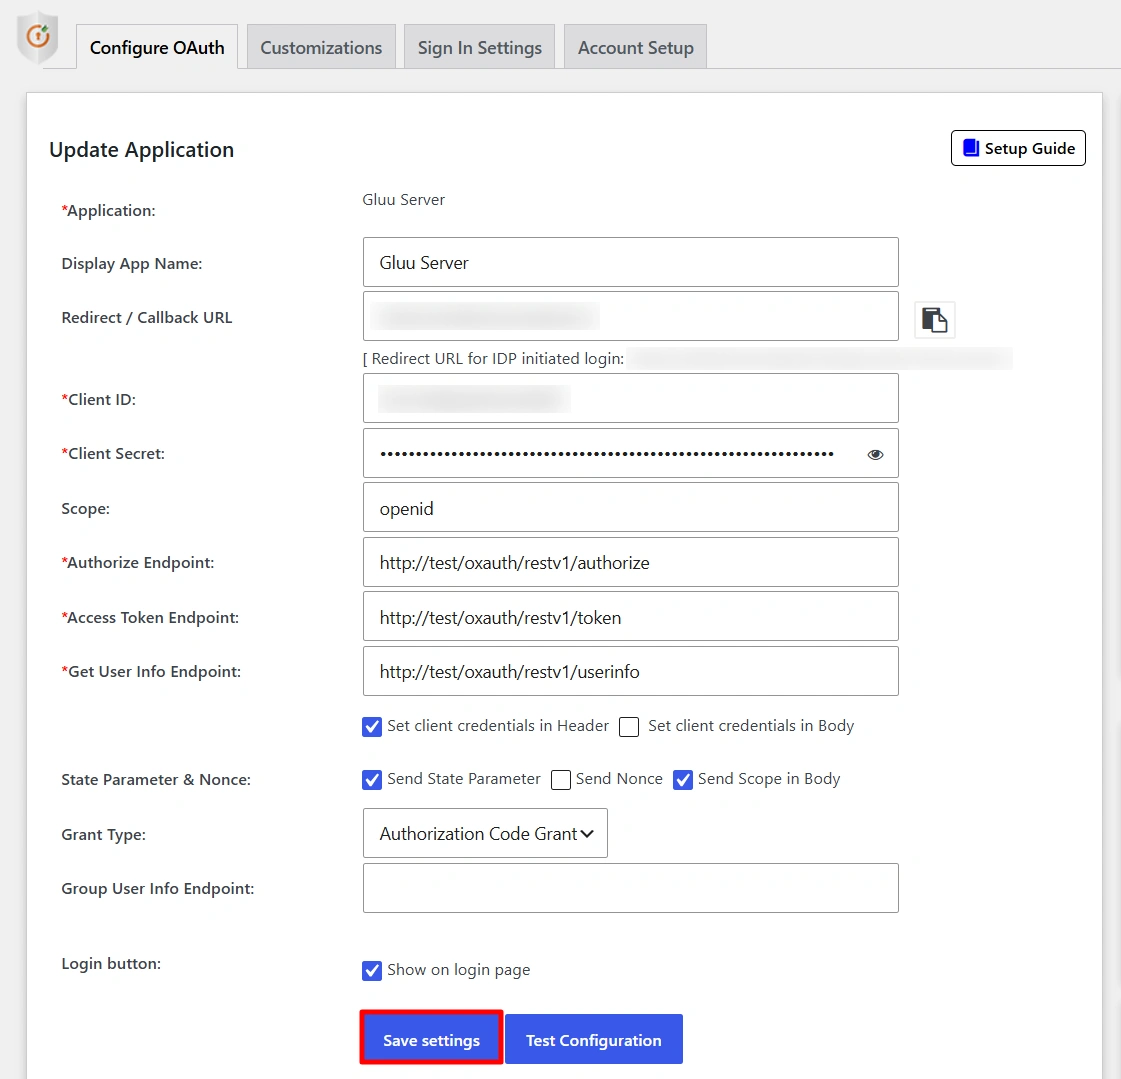Open the Account Setup tab
The width and height of the screenshot is (1121, 1079).
pos(636,47)
